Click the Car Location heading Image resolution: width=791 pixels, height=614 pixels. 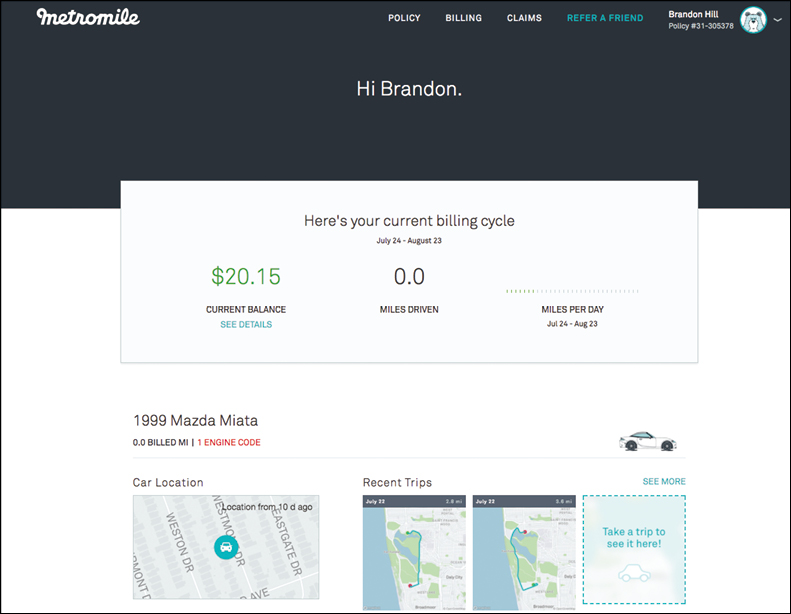tap(168, 482)
